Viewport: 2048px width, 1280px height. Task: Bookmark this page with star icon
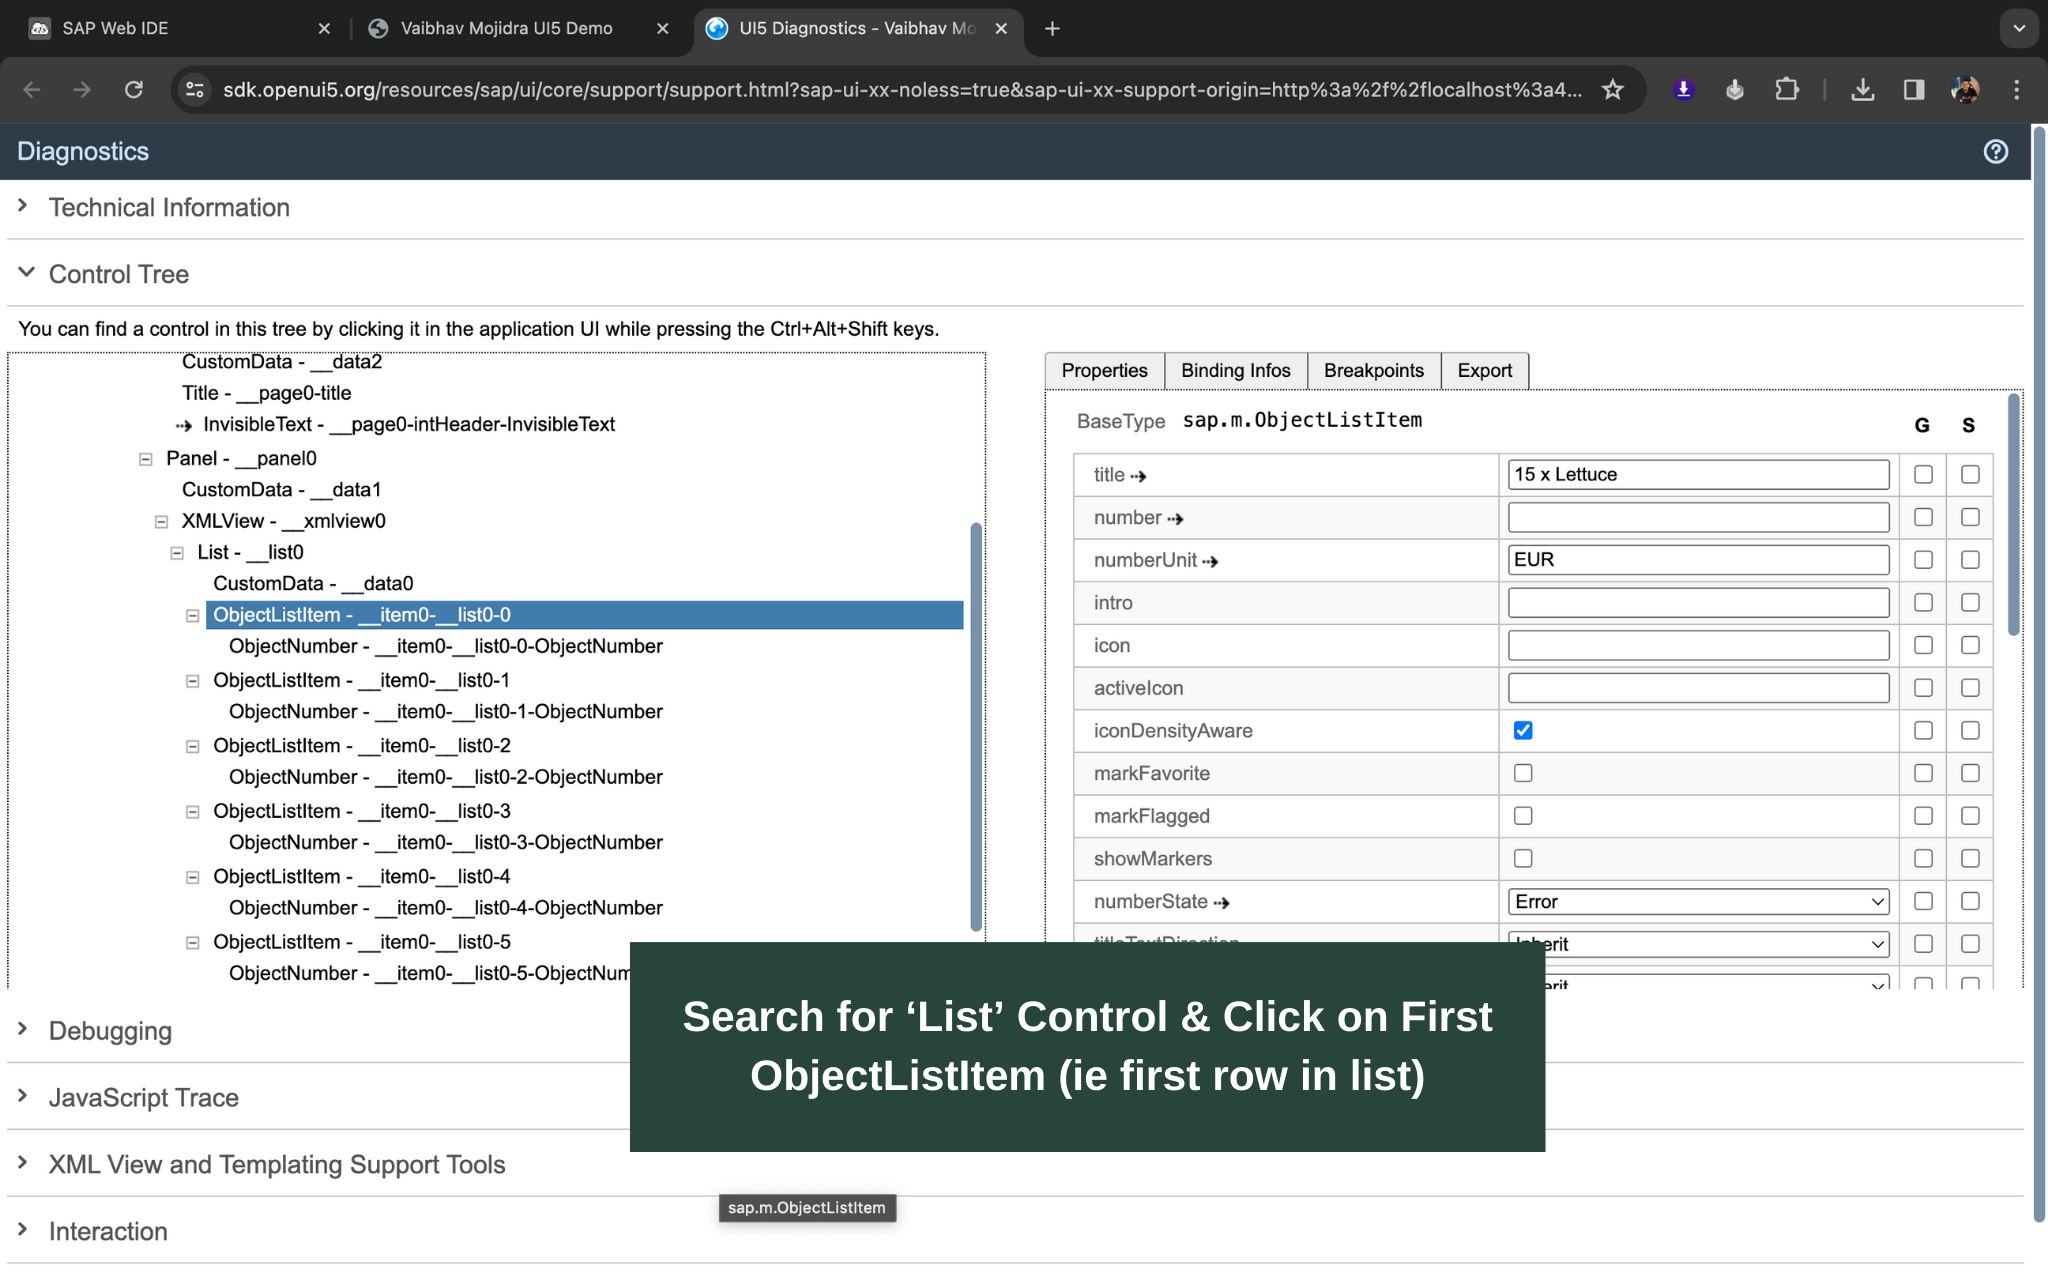tap(1612, 90)
